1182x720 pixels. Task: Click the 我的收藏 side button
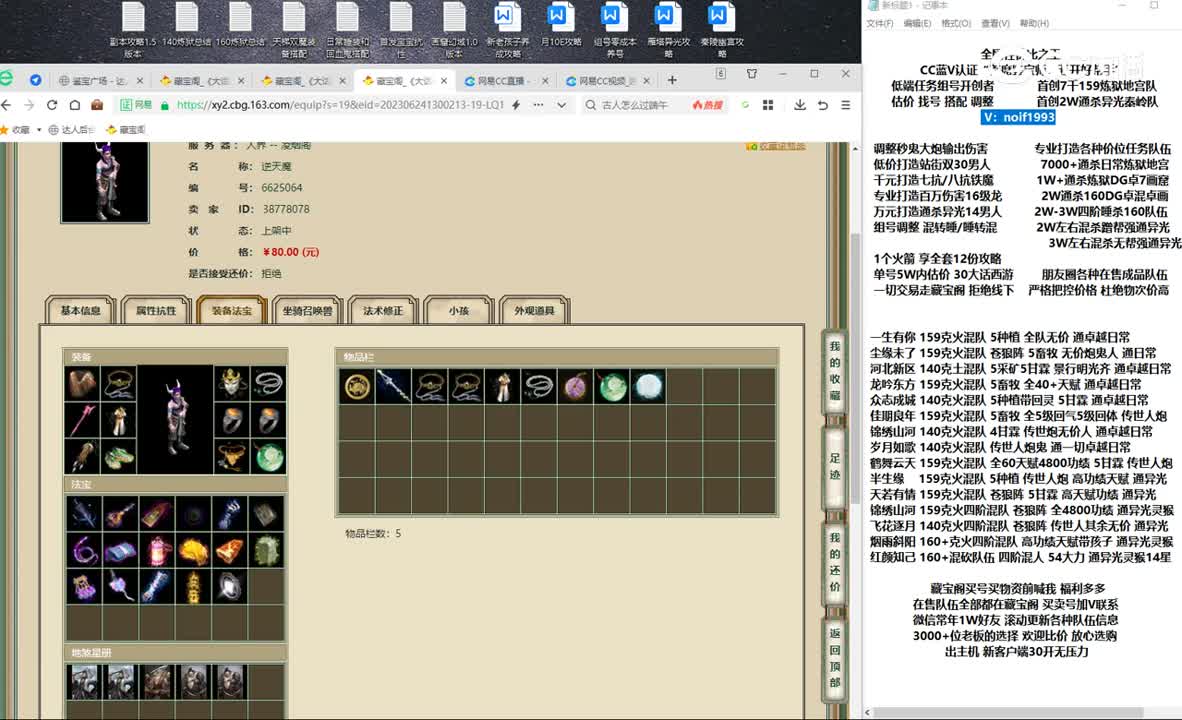click(x=834, y=370)
